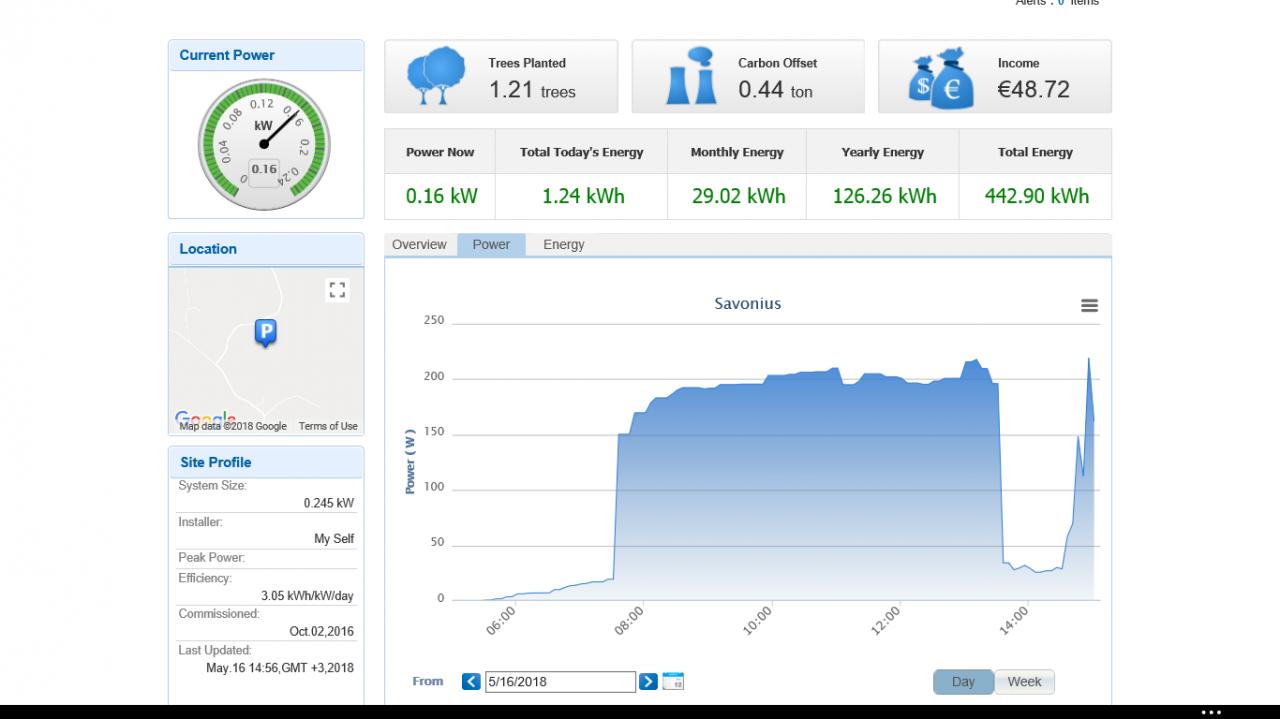
Task: Switch the chart to Week range
Action: coord(1024,682)
